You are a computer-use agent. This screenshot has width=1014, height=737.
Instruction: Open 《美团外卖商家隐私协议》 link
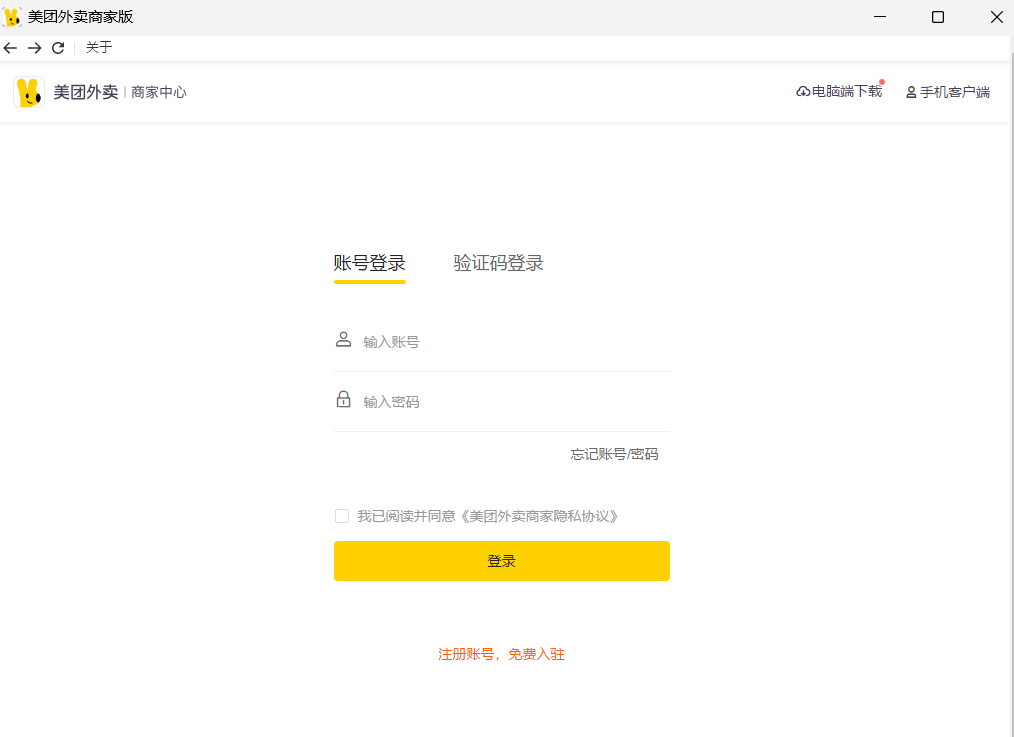coord(540,516)
